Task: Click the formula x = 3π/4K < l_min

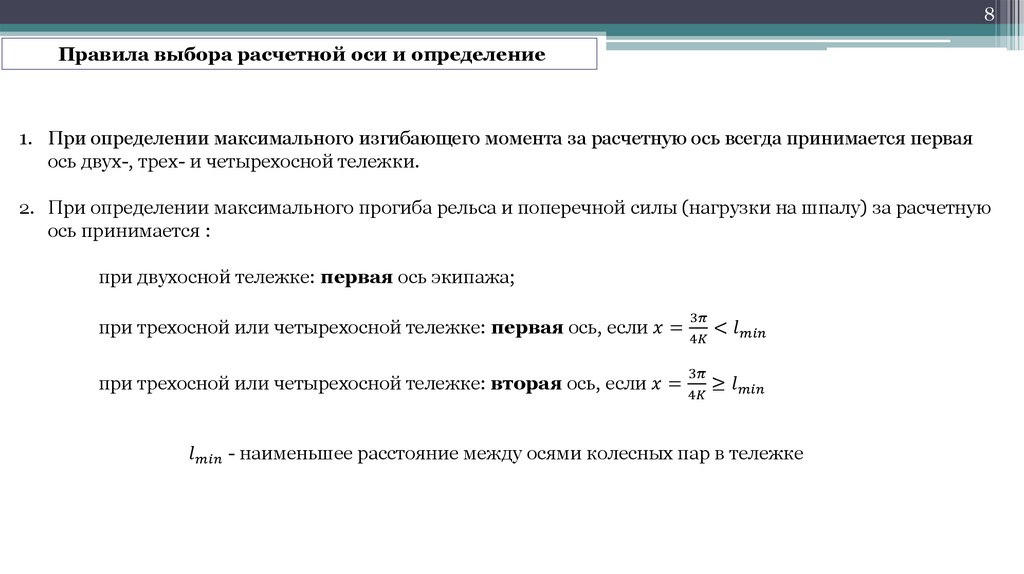Action: (709, 328)
